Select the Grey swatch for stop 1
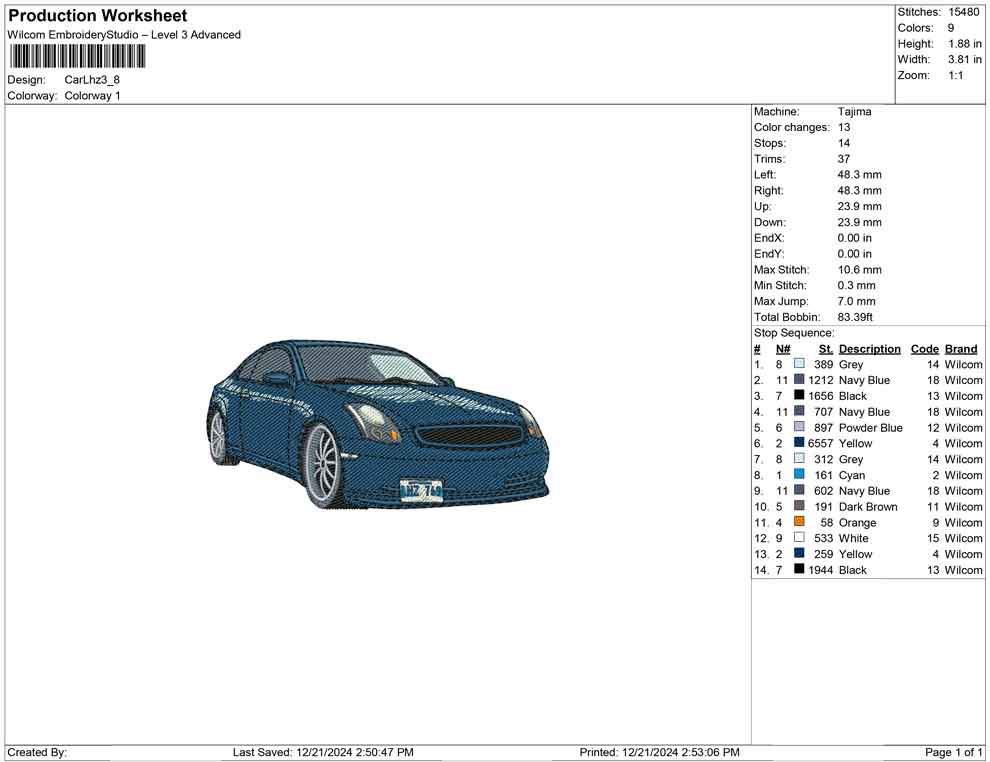The image size is (990, 762). [x=799, y=364]
